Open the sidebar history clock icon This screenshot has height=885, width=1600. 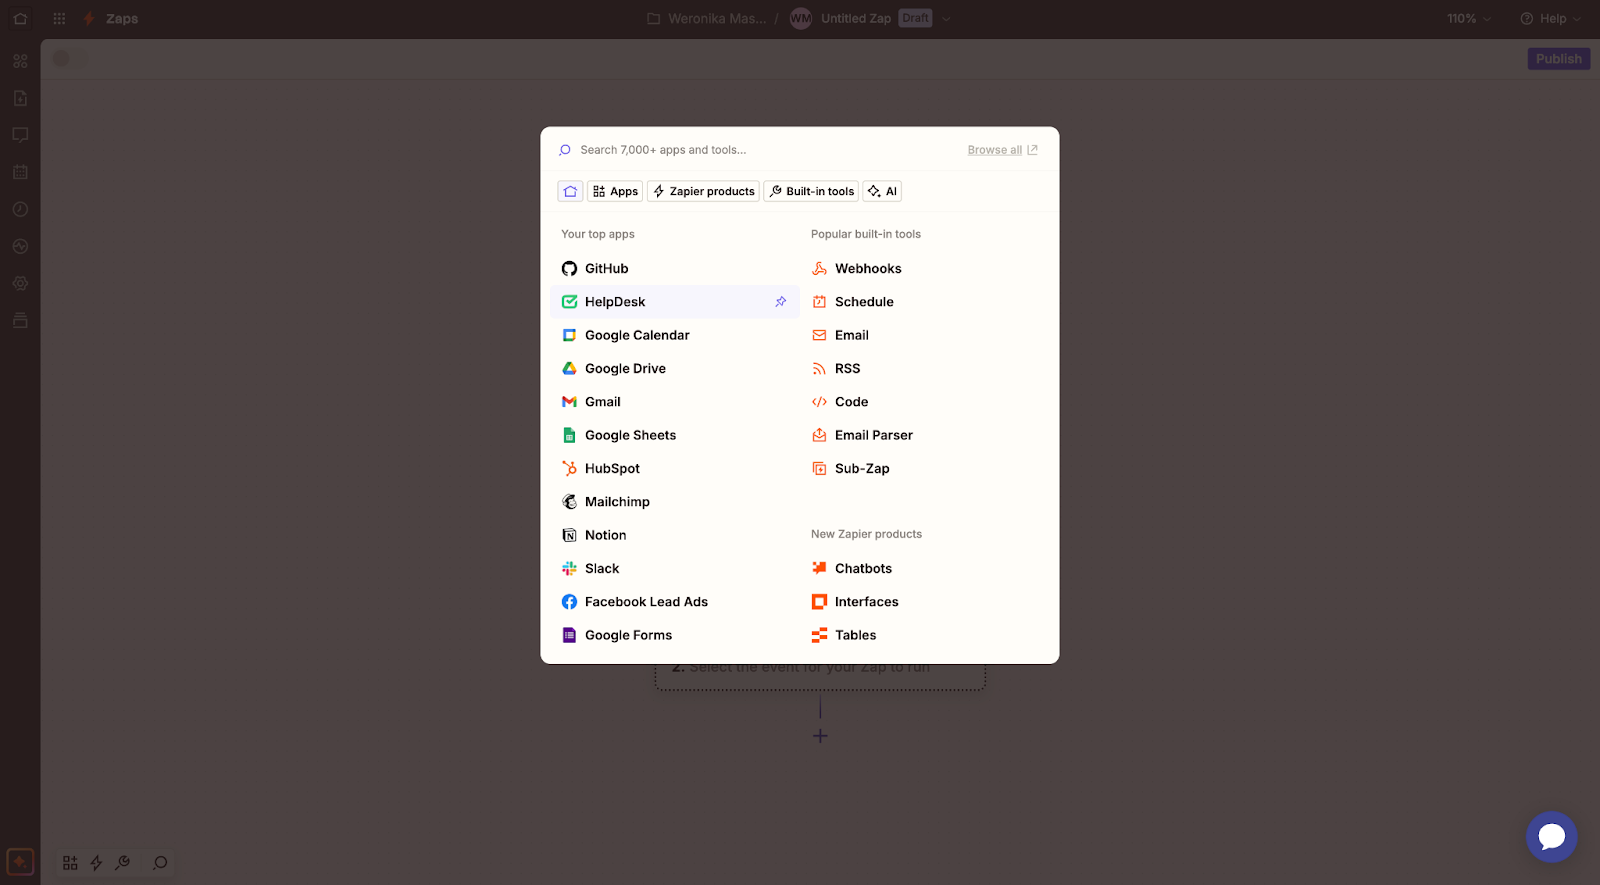(20, 209)
